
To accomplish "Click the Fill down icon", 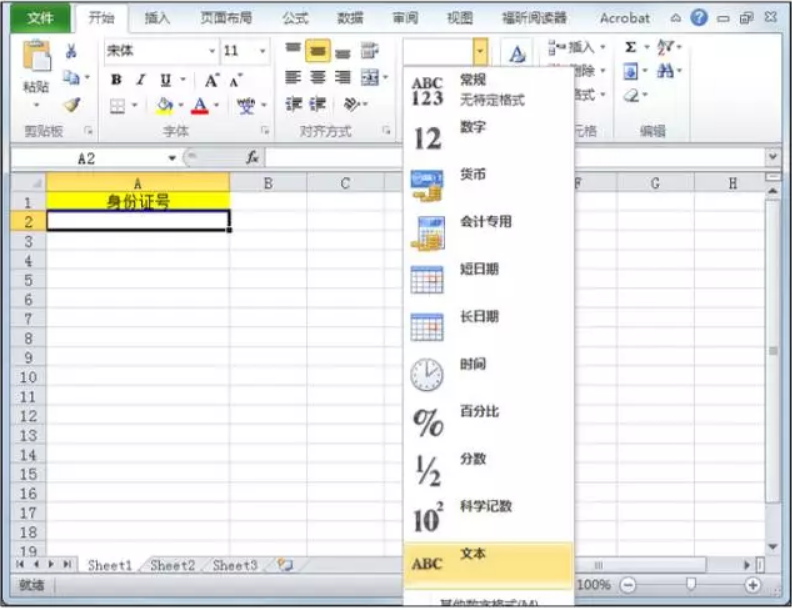I will [x=630, y=71].
